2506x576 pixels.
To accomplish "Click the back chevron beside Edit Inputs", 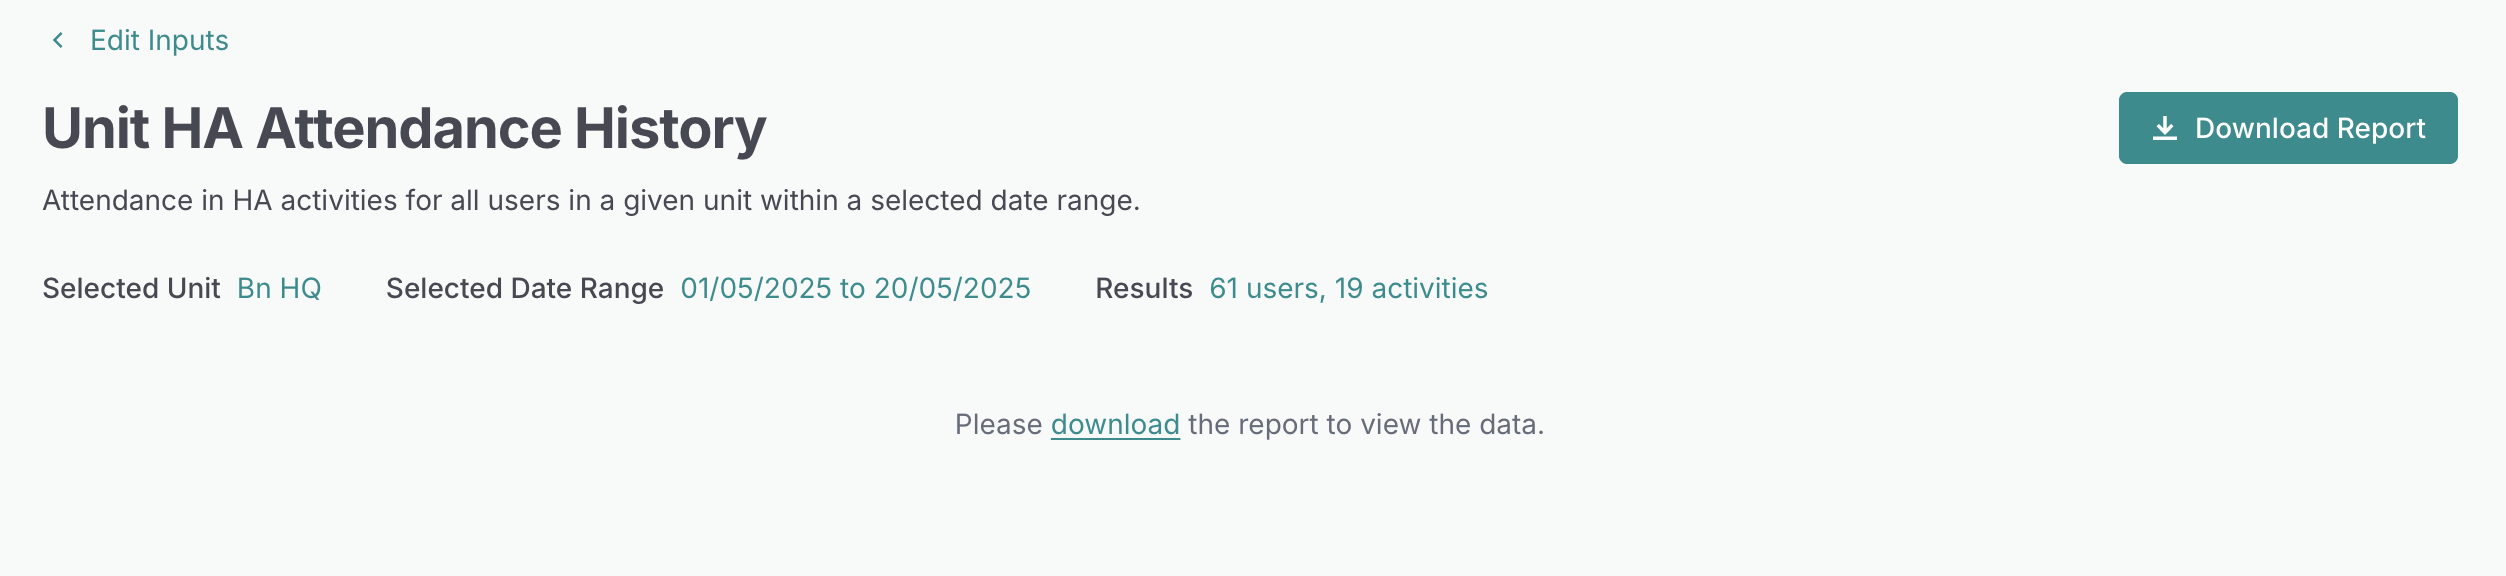I will 58,40.
